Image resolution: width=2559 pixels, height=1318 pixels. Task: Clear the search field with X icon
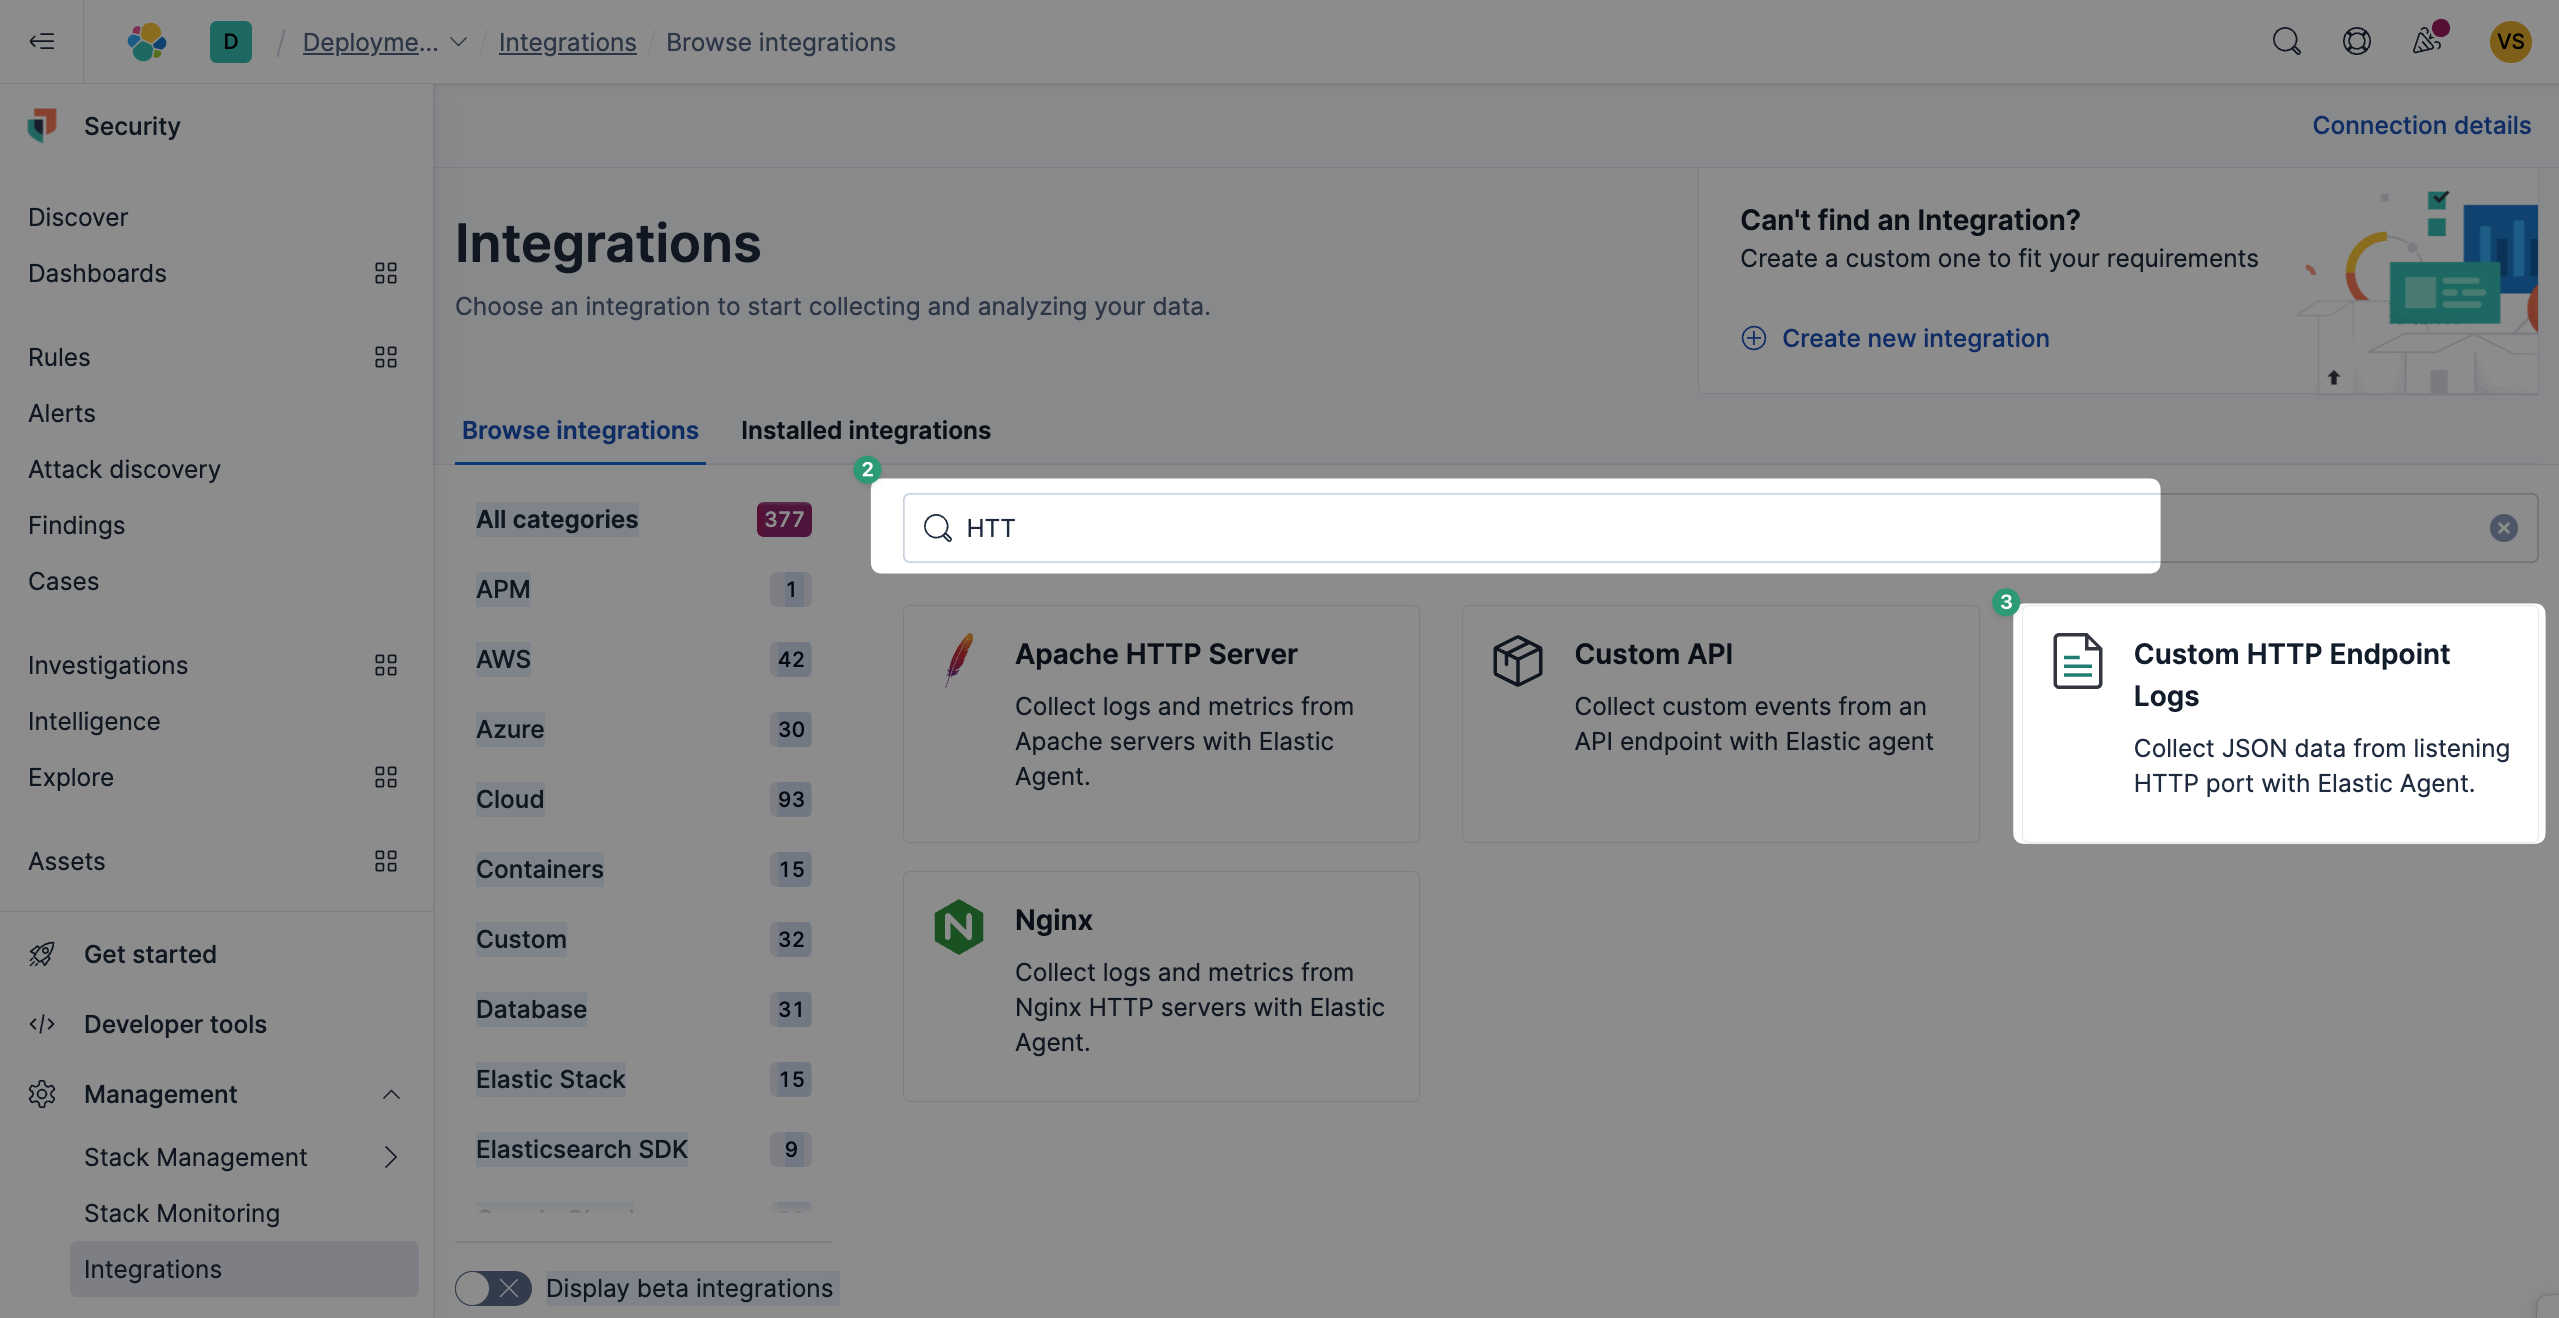[x=2504, y=528]
